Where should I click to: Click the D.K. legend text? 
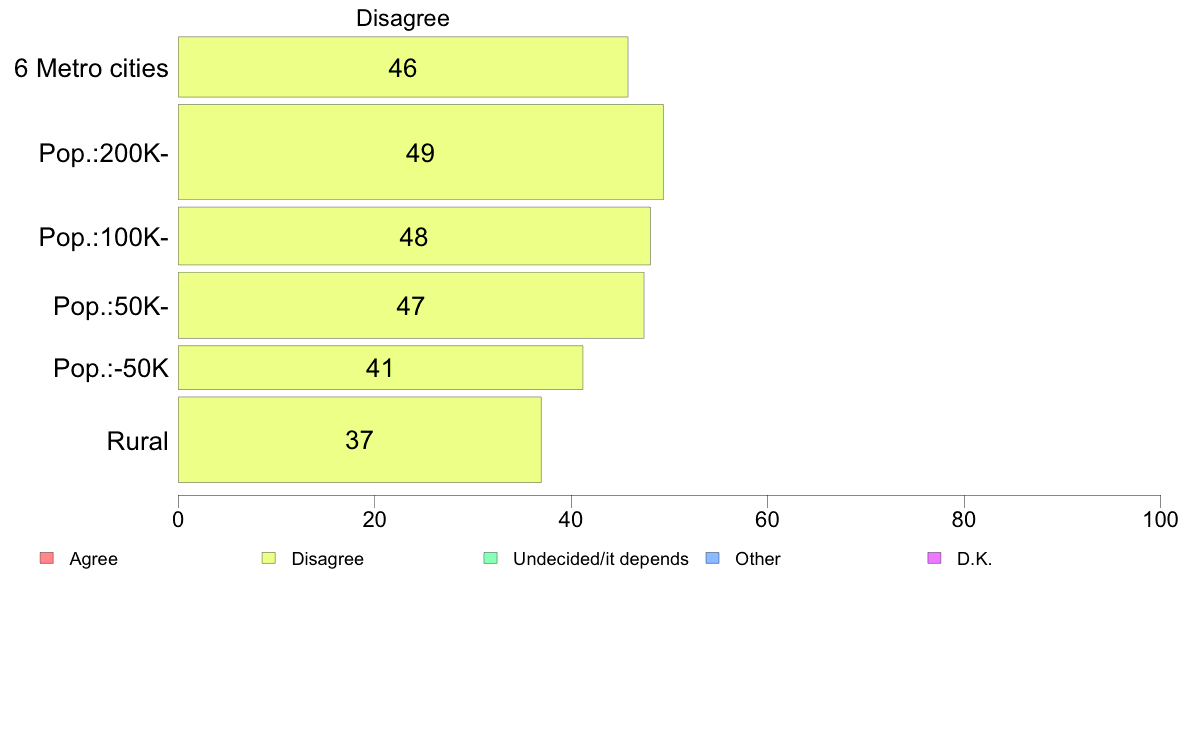point(974,559)
